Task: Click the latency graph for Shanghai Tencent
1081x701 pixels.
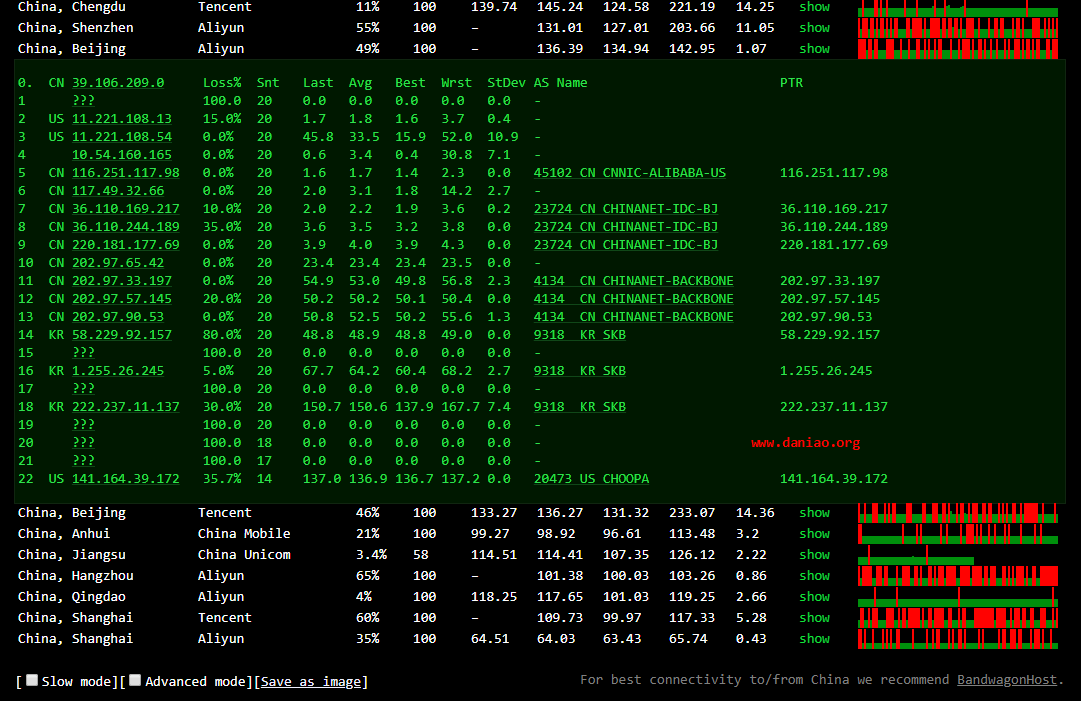Action: [957, 618]
